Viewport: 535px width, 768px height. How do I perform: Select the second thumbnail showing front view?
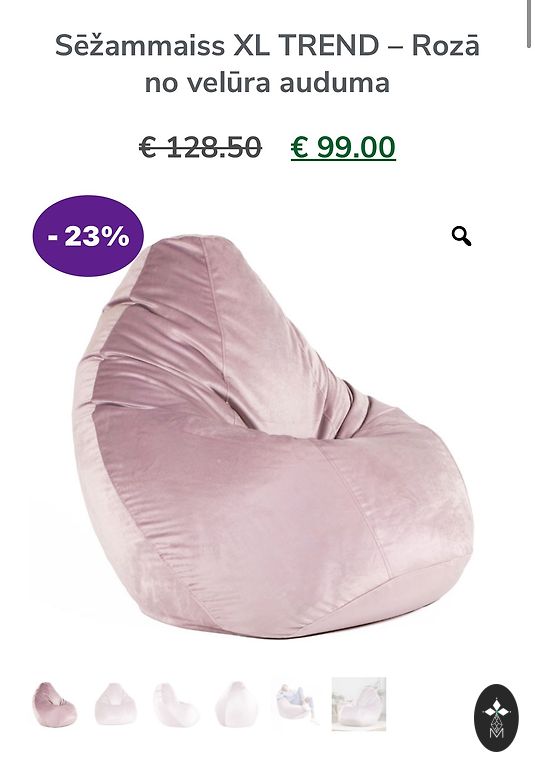(x=115, y=704)
